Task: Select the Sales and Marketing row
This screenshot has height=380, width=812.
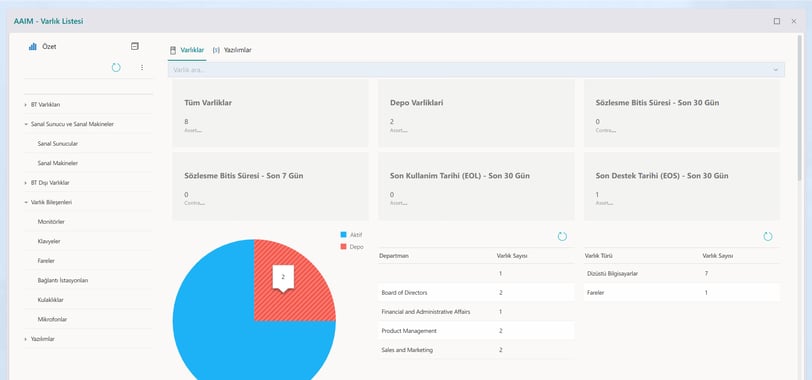Action: pos(476,350)
